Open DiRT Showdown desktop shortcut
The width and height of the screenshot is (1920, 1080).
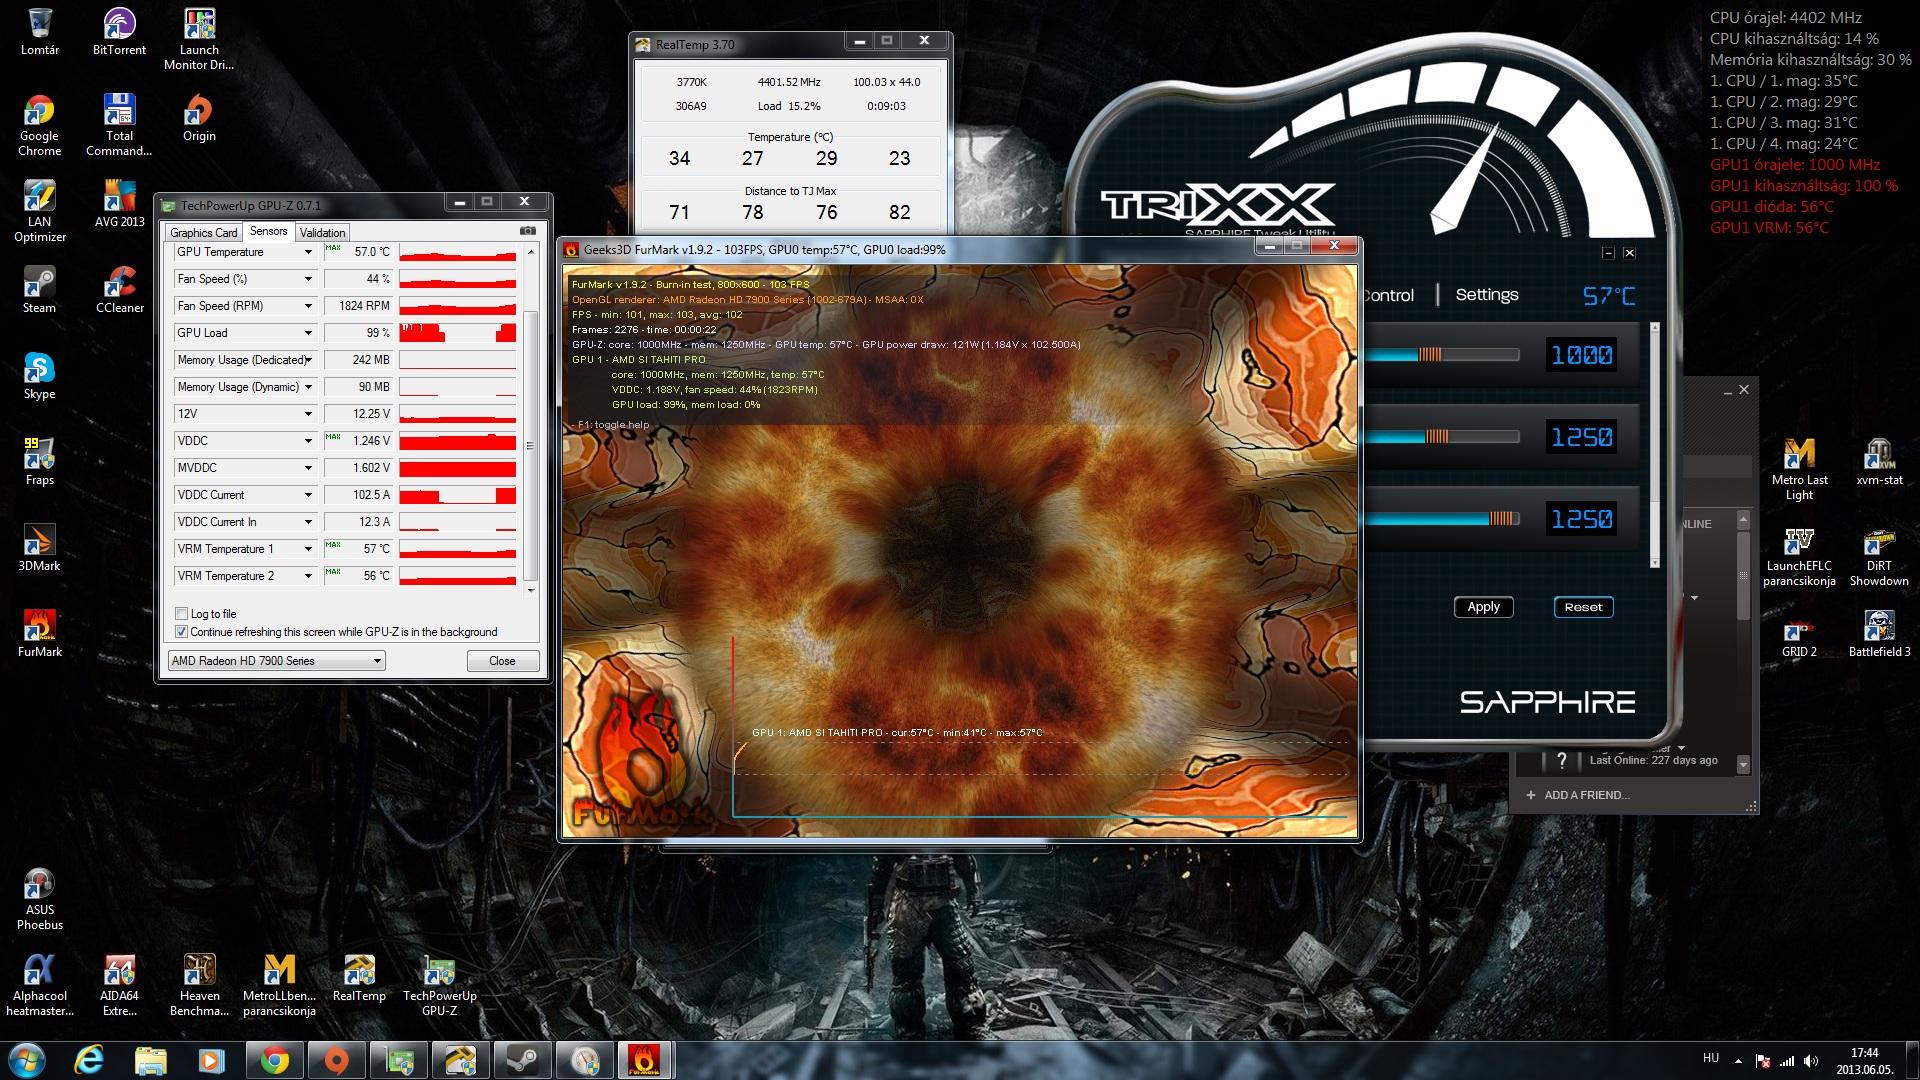click(x=1879, y=554)
